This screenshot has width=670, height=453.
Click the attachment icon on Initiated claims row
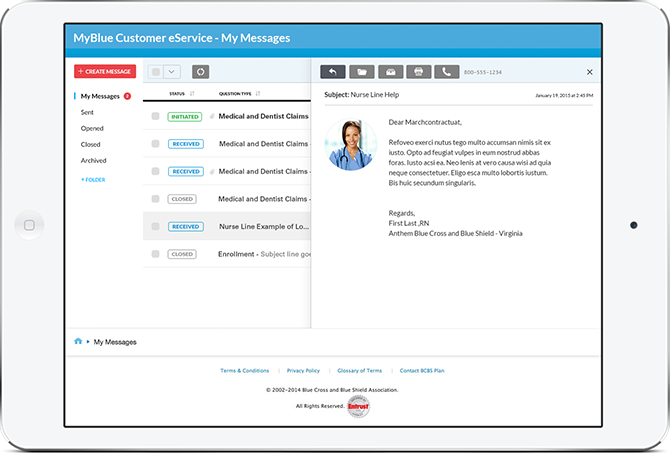click(x=212, y=116)
